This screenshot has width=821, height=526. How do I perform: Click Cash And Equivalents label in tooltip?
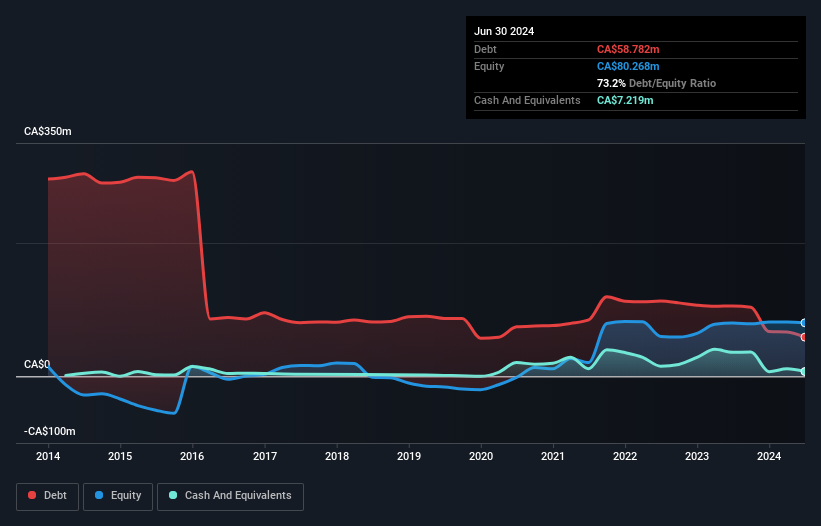[x=527, y=100]
